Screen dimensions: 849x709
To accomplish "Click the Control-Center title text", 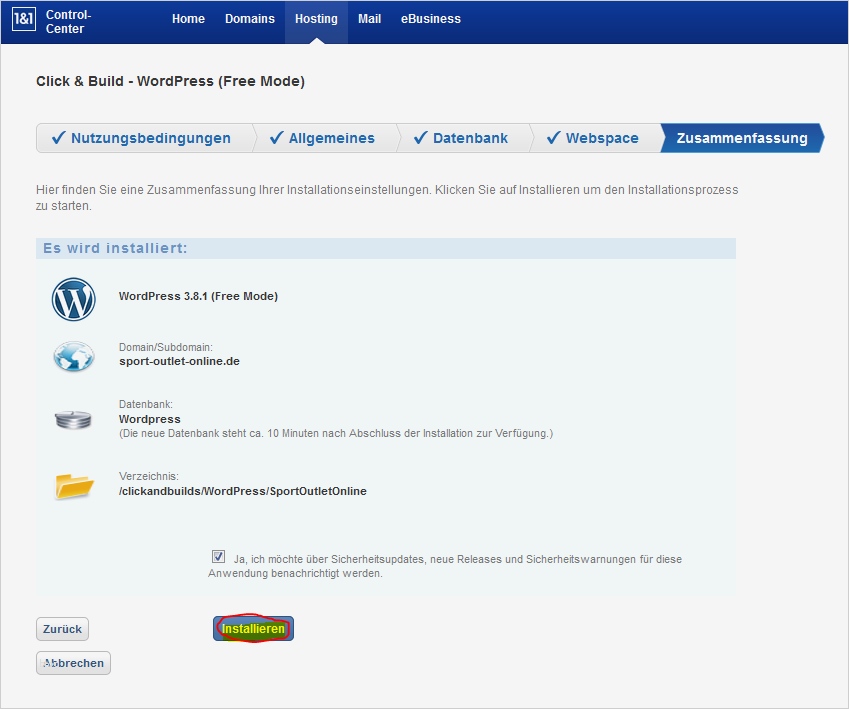I will (x=68, y=22).
